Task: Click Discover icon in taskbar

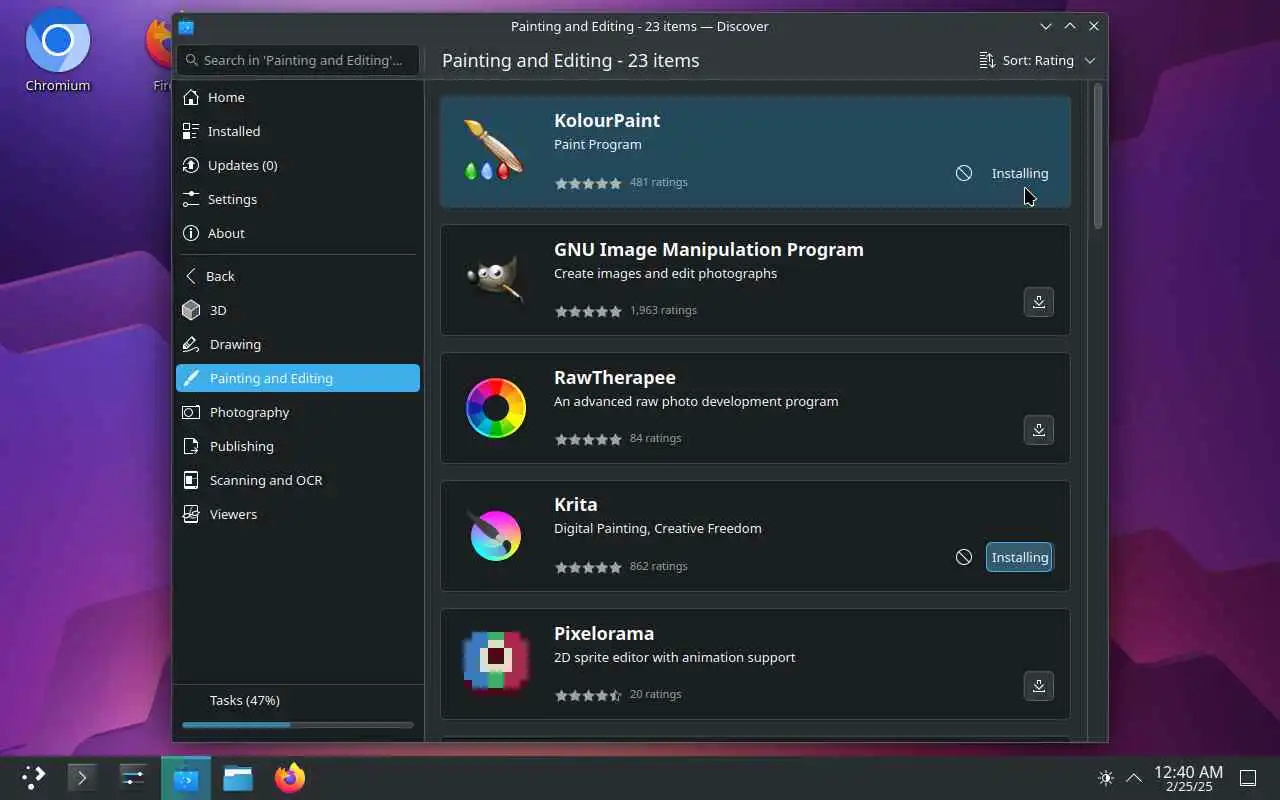Action: [186, 778]
